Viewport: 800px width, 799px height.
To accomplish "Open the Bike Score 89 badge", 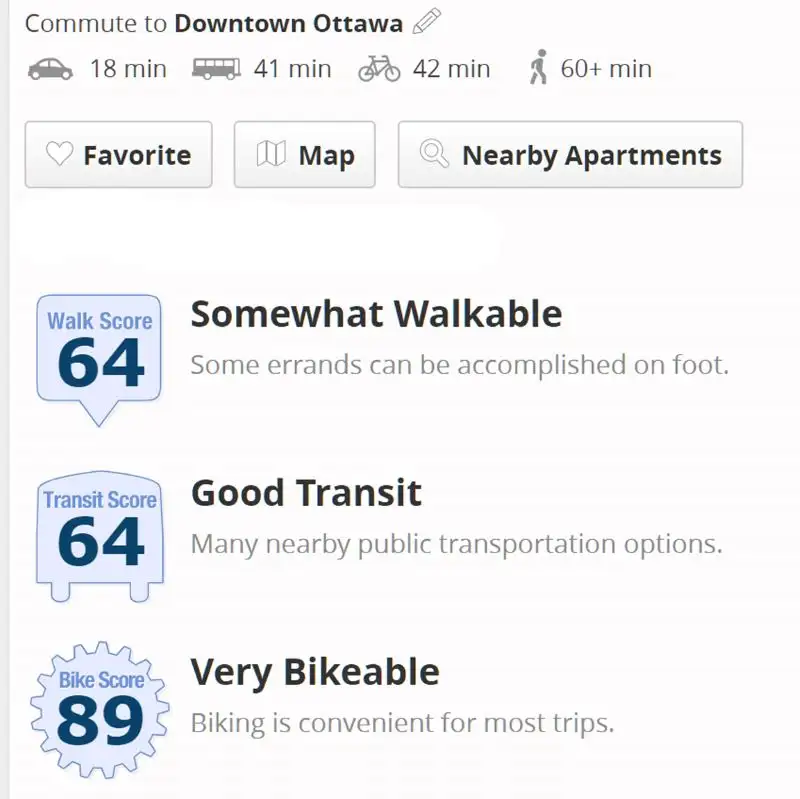I will coord(99,708).
